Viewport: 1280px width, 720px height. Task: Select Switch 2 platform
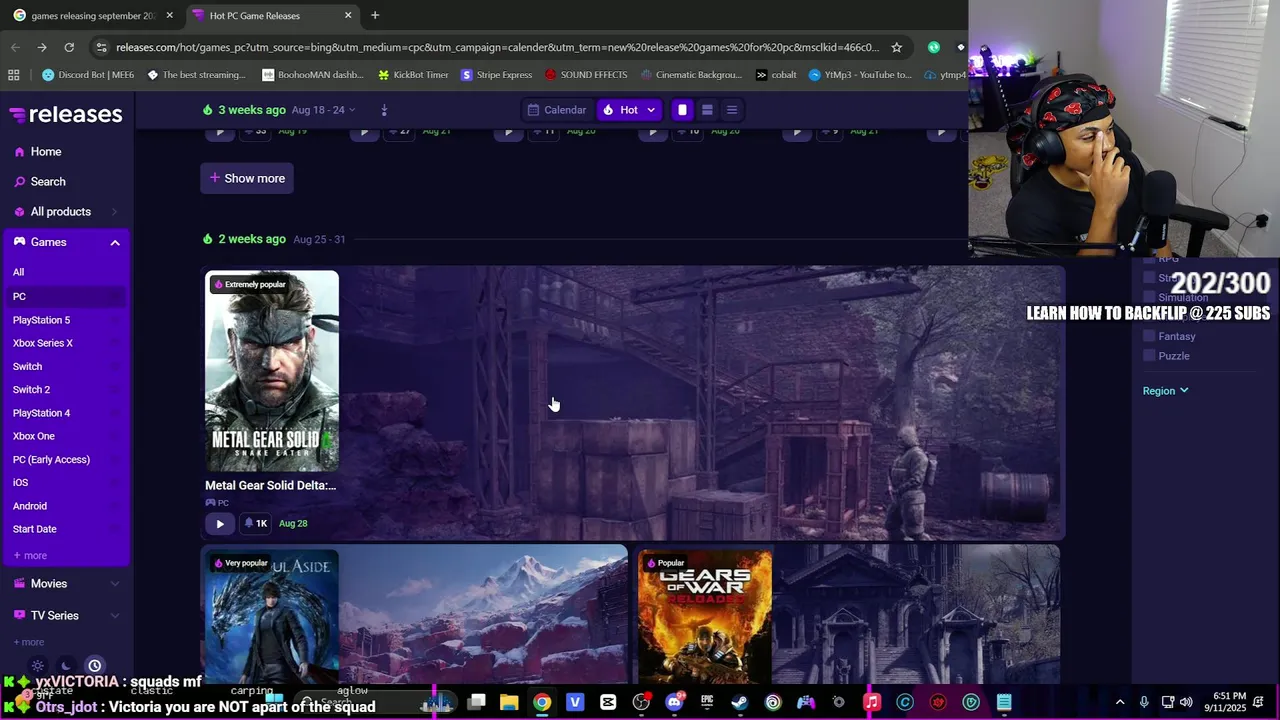click(31, 390)
